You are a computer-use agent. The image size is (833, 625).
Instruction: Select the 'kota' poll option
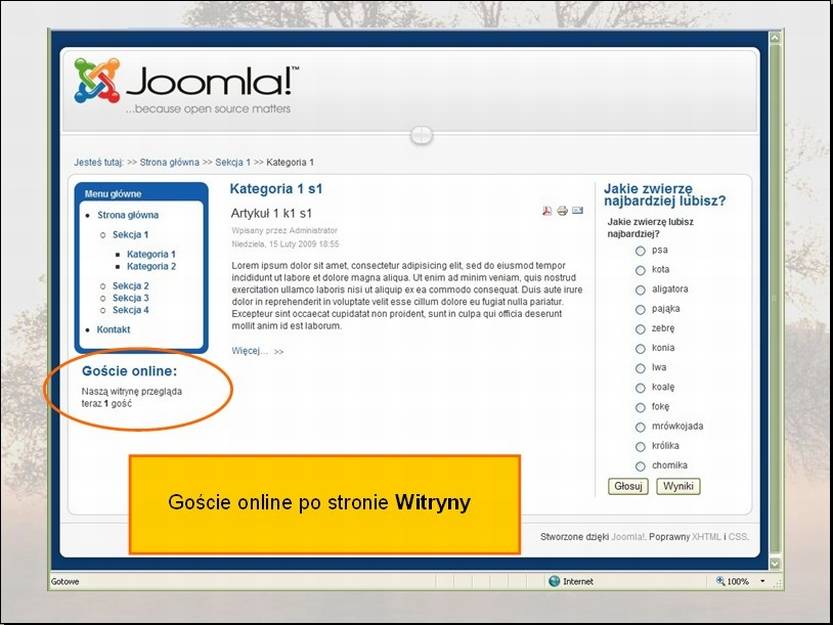tap(641, 271)
